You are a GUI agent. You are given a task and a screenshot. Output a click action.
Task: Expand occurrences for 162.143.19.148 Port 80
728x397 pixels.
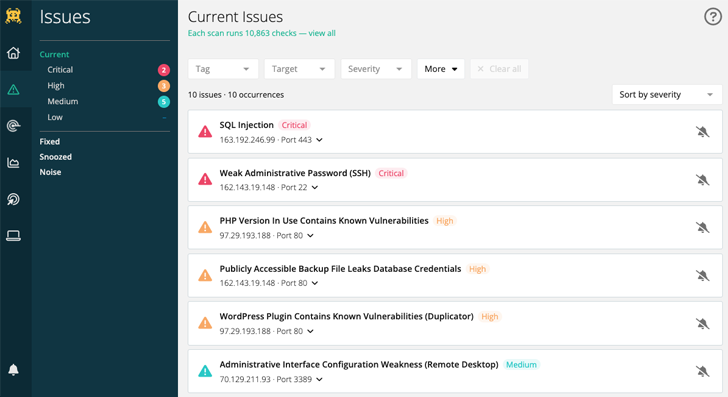coord(315,283)
